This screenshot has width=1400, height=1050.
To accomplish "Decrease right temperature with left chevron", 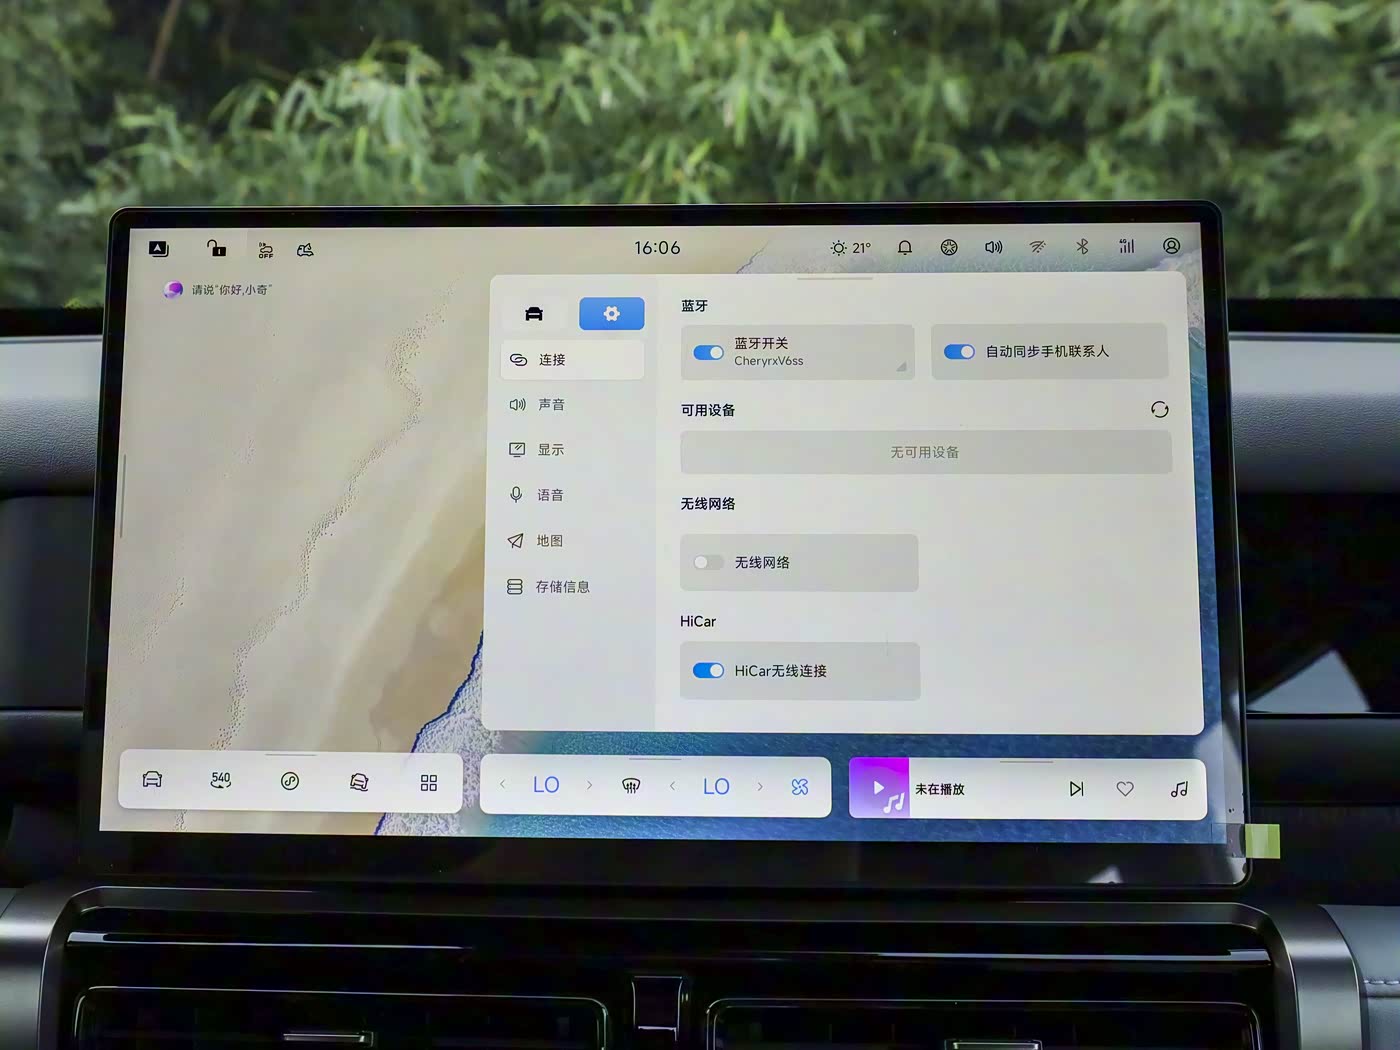I will [673, 786].
